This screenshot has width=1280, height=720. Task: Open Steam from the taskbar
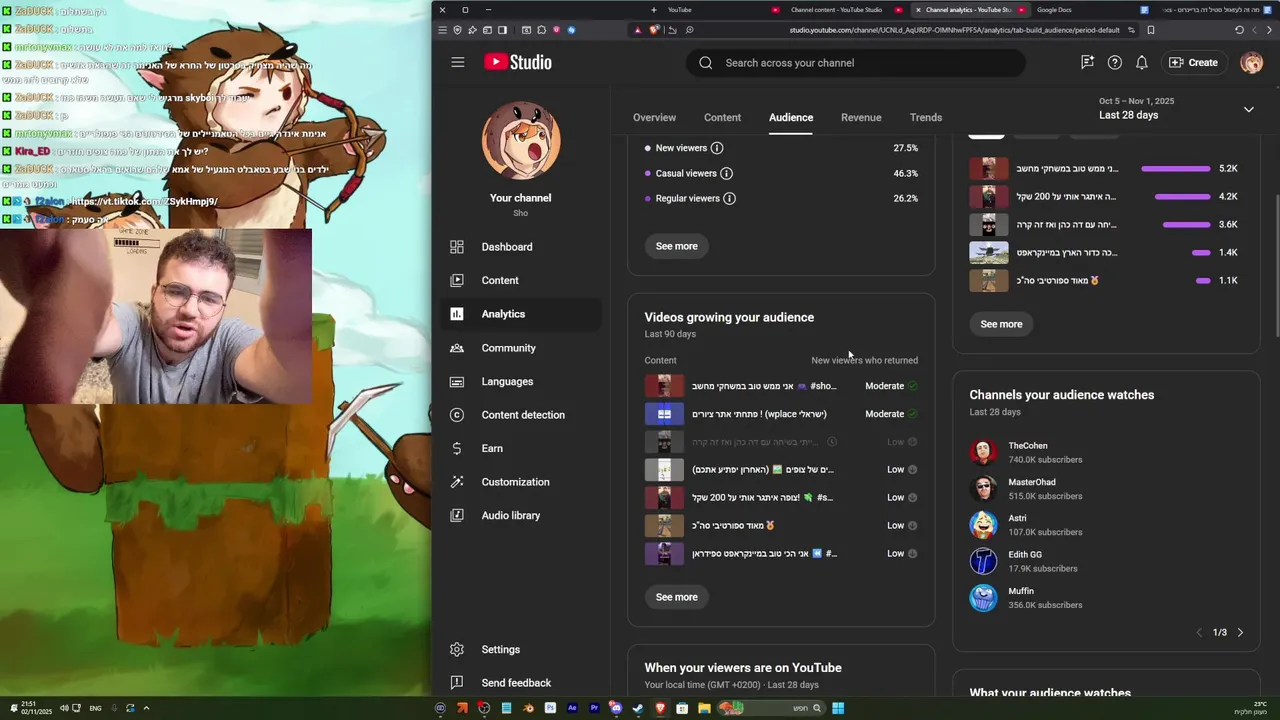coord(638,708)
